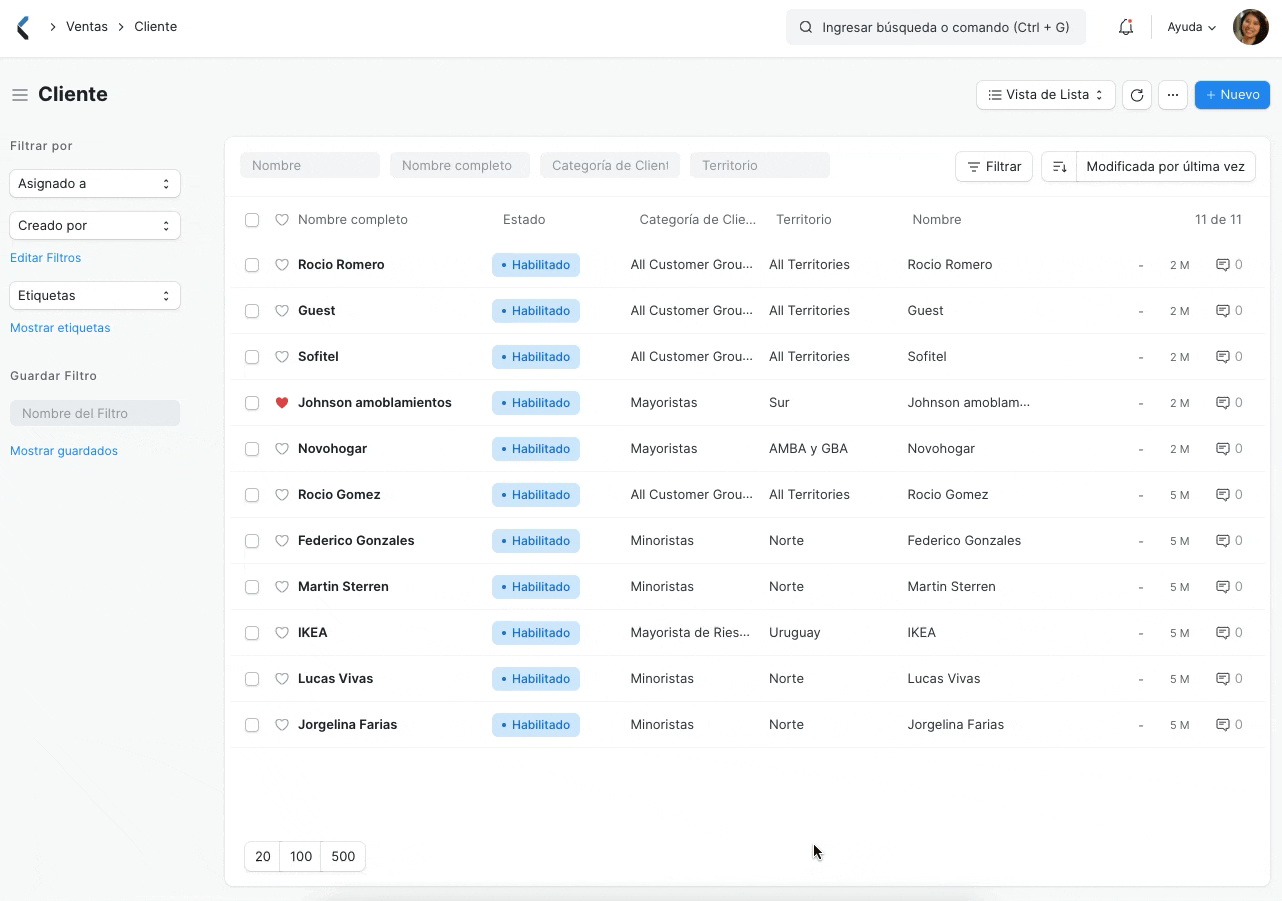
Task: Open the Asignado a dropdown
Action: (95, 184)
